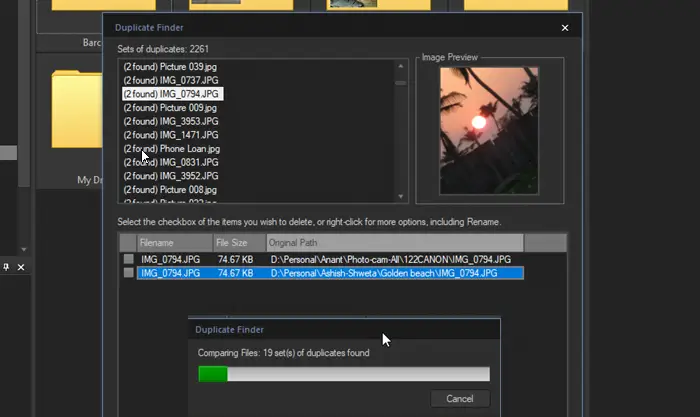Select the Phone Loan.jpg duplicate set
The height and width of the screenshot is (417, 700).
pyautogui.click(x=171, y=149)
